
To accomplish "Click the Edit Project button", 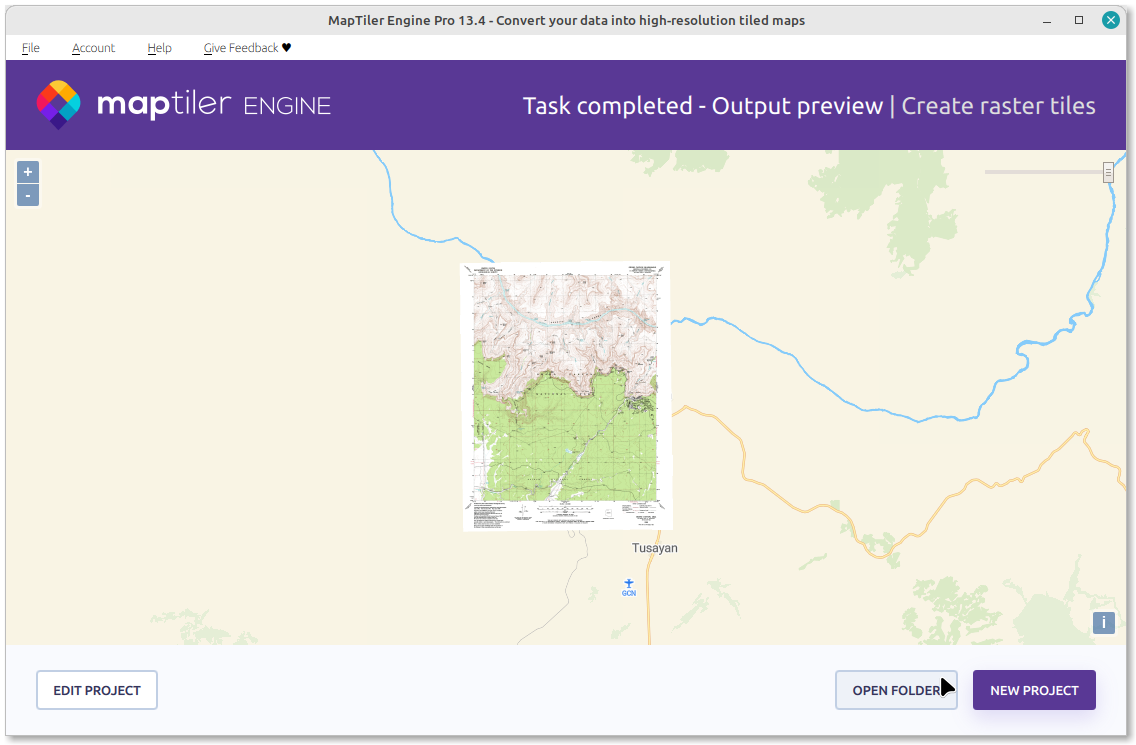I will [97, 690].
